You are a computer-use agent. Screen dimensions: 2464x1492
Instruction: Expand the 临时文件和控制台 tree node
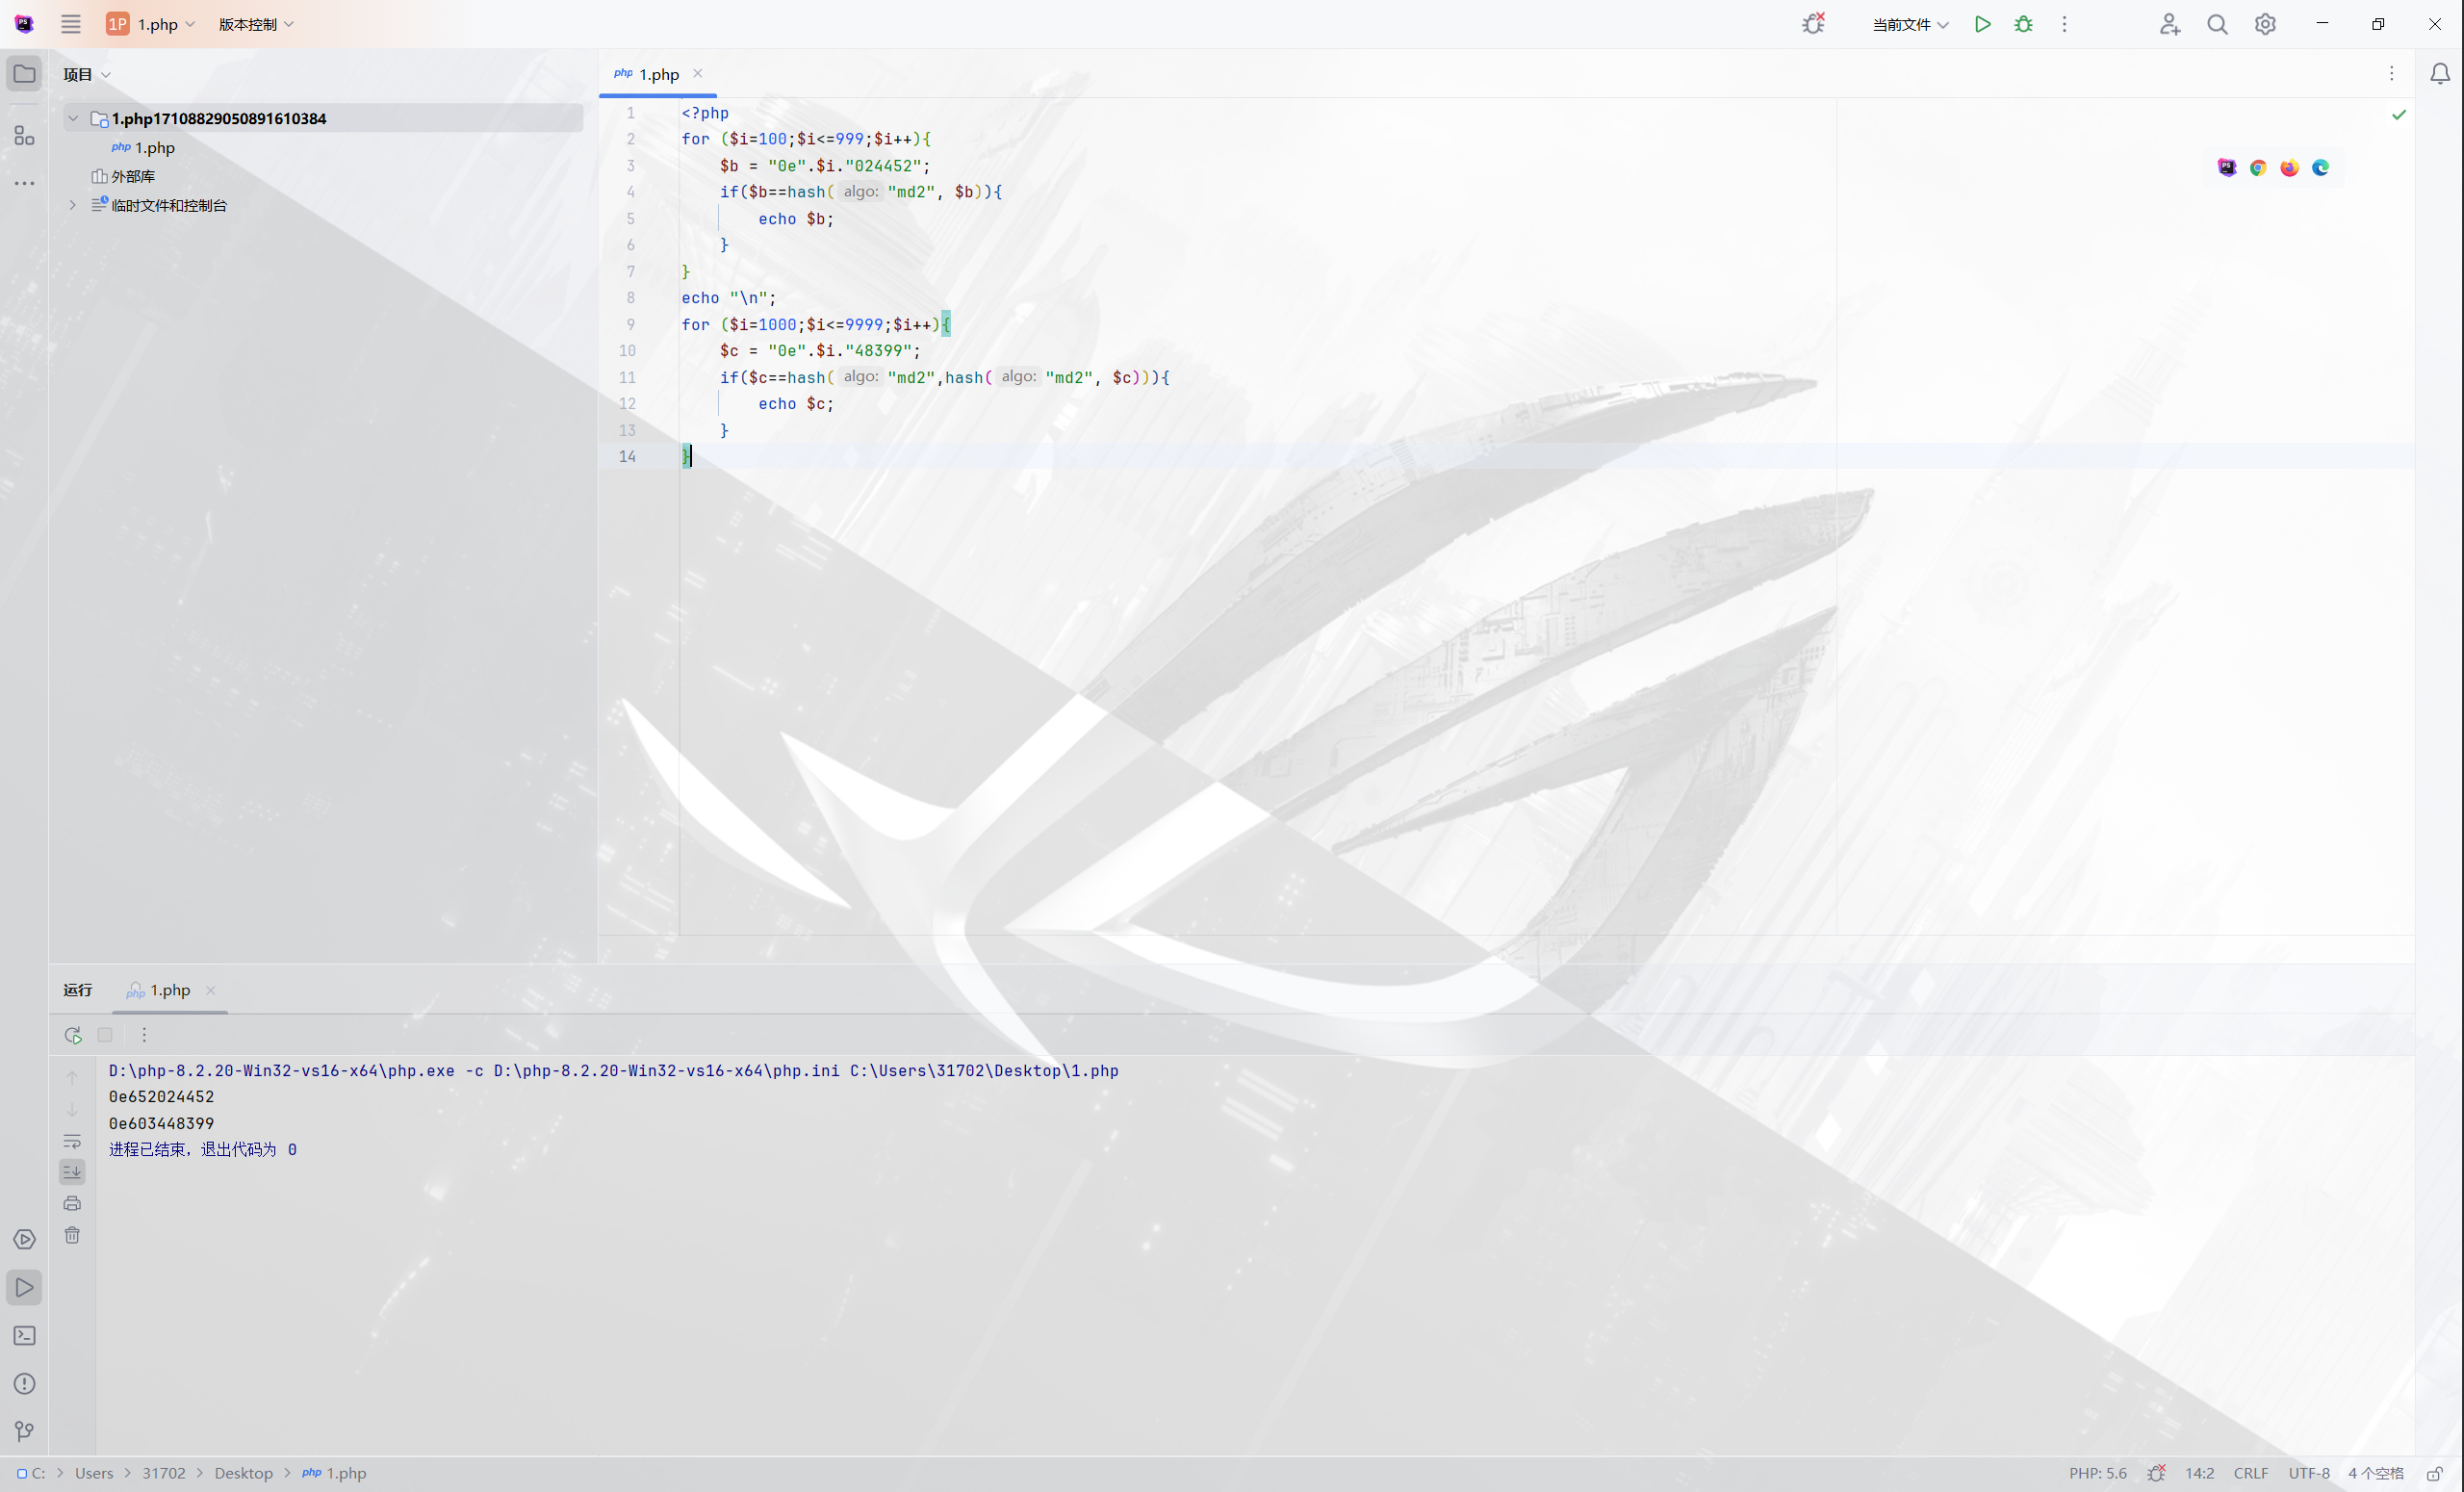[x=73, y=205]
